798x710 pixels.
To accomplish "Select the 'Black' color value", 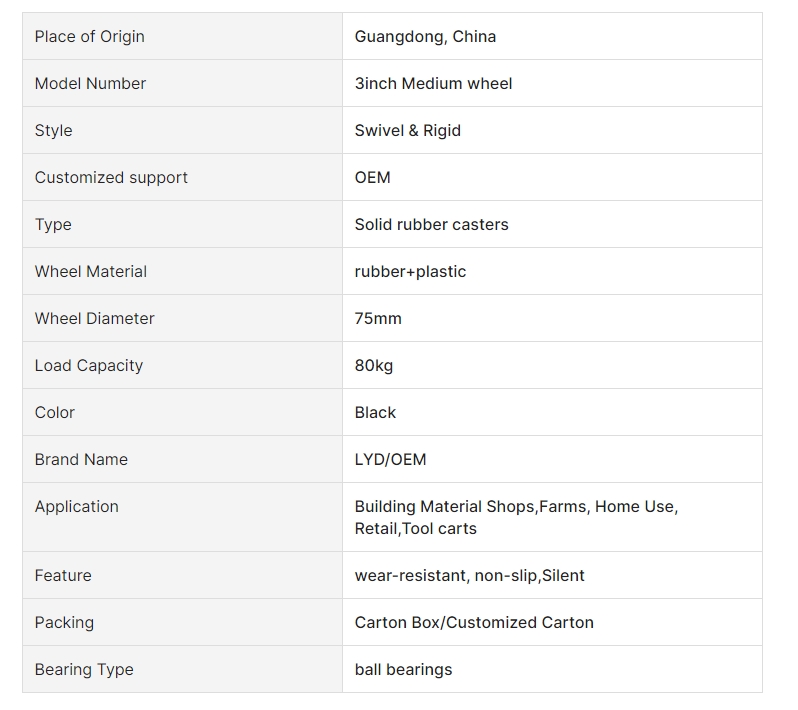I will 375,412.
